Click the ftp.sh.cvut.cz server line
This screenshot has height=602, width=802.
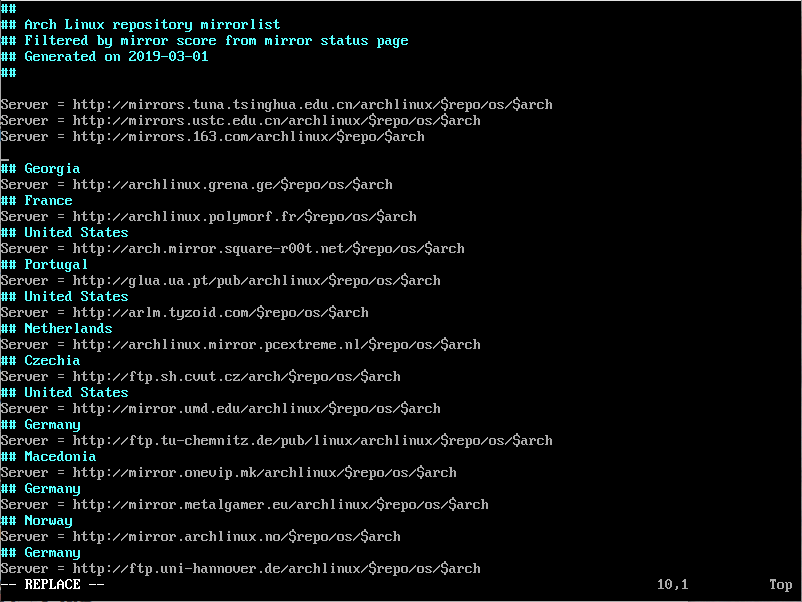[x=200, y=376]
